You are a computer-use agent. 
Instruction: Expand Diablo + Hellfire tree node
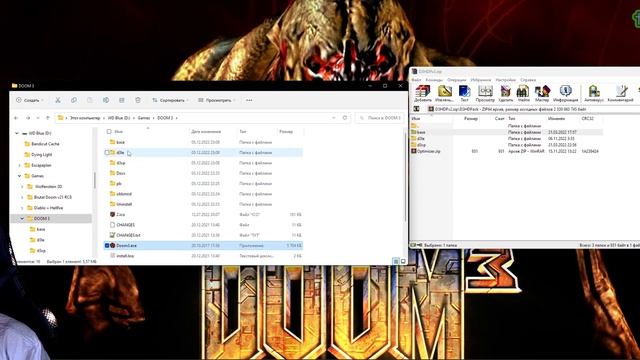tap(22, 208)
